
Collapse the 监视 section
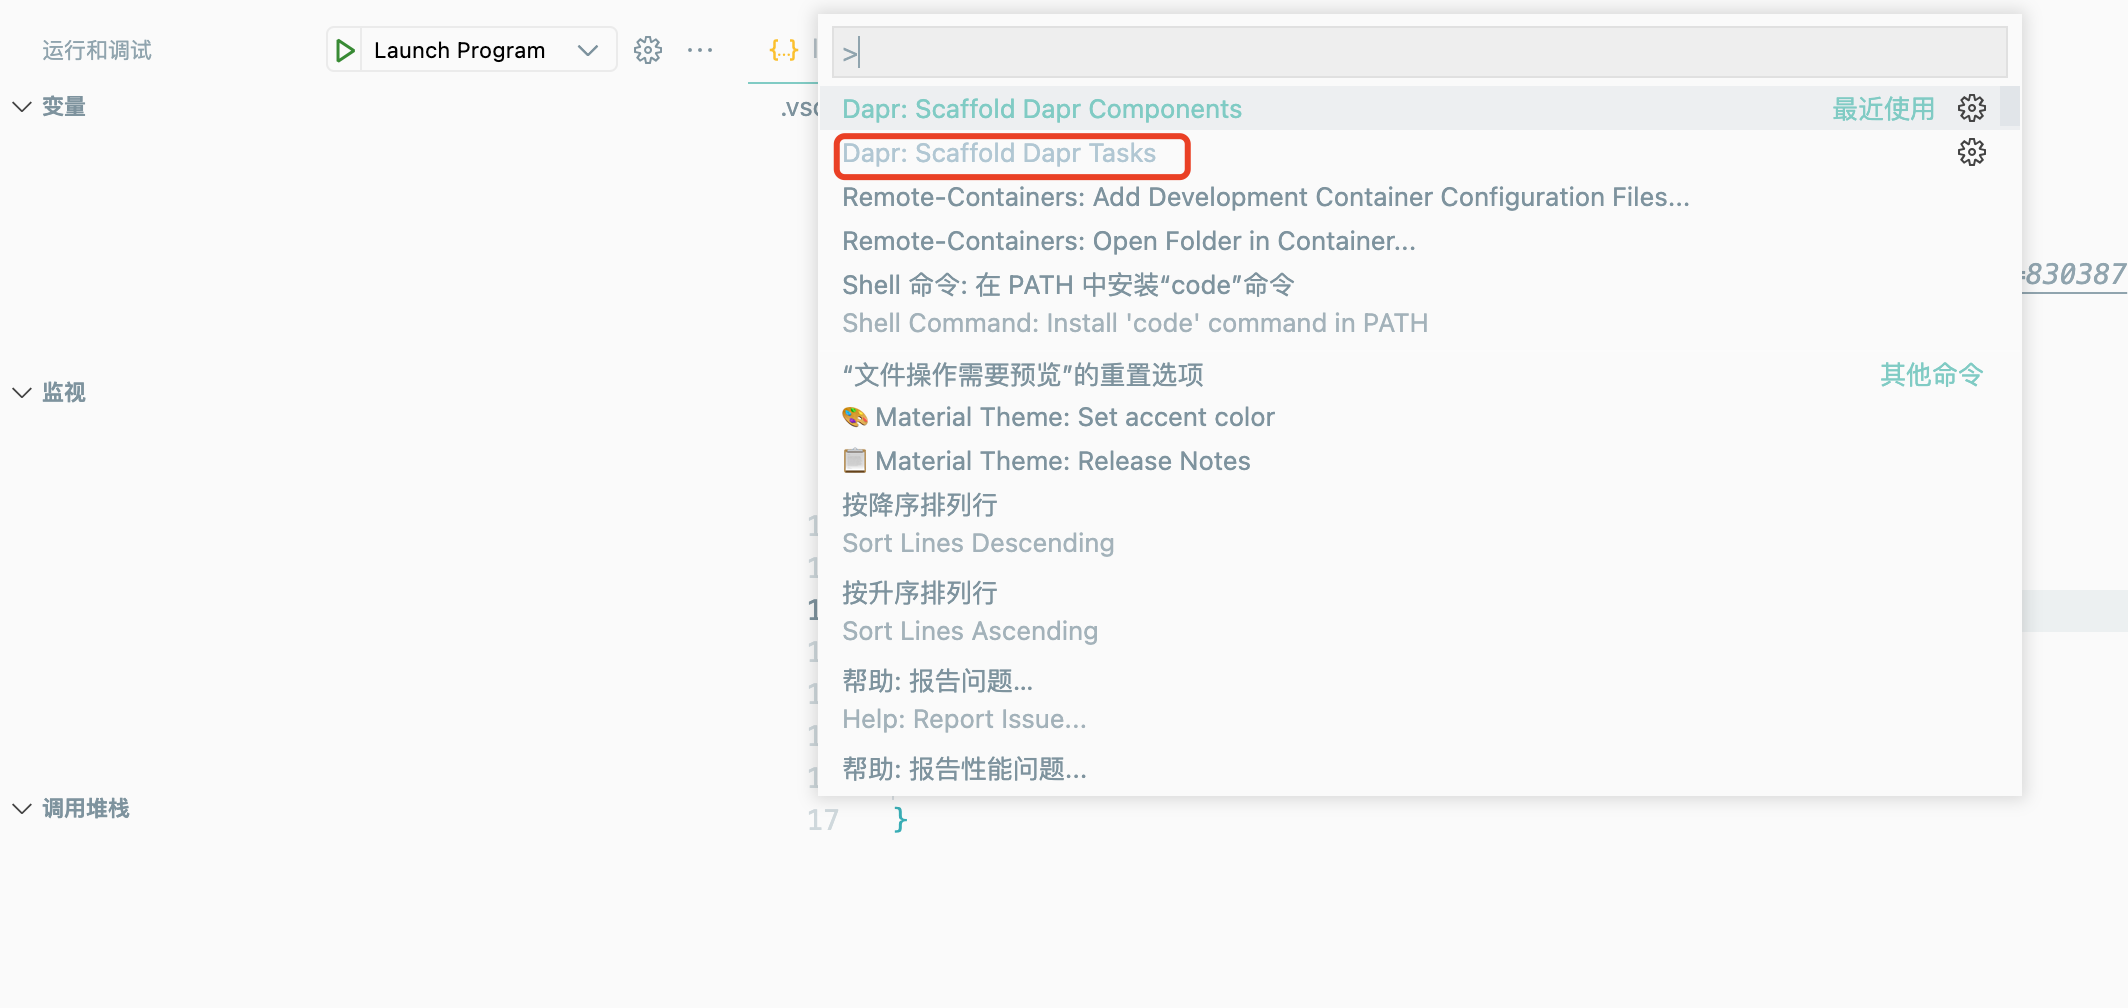22,393
